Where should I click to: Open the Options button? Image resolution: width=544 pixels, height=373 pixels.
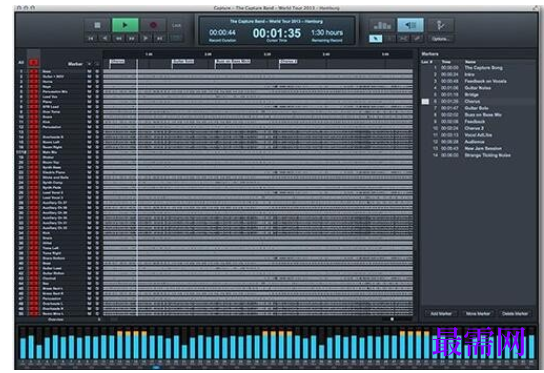[440, 39]
